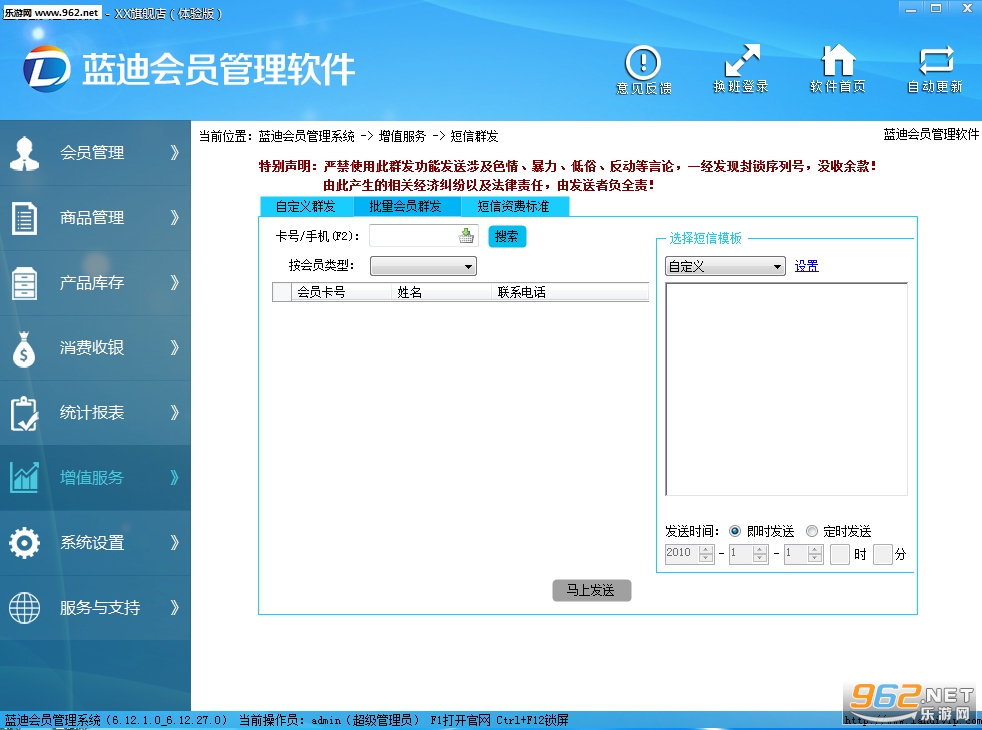Viewport: 982px width, 730px height.
Task: Open the 产品库存 menu
Action: coord(95,283)
